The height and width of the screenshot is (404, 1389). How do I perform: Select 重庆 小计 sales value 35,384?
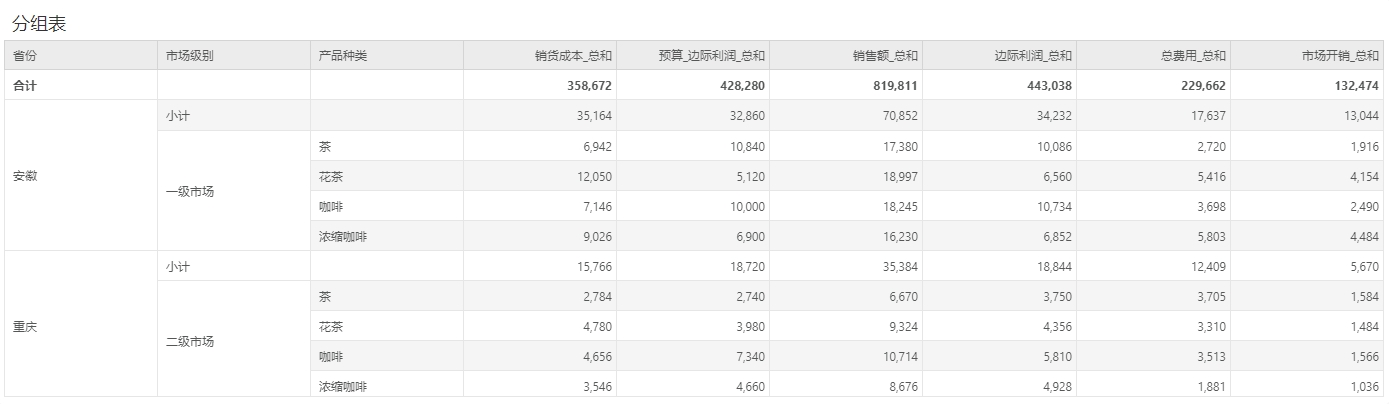[897, 266]
